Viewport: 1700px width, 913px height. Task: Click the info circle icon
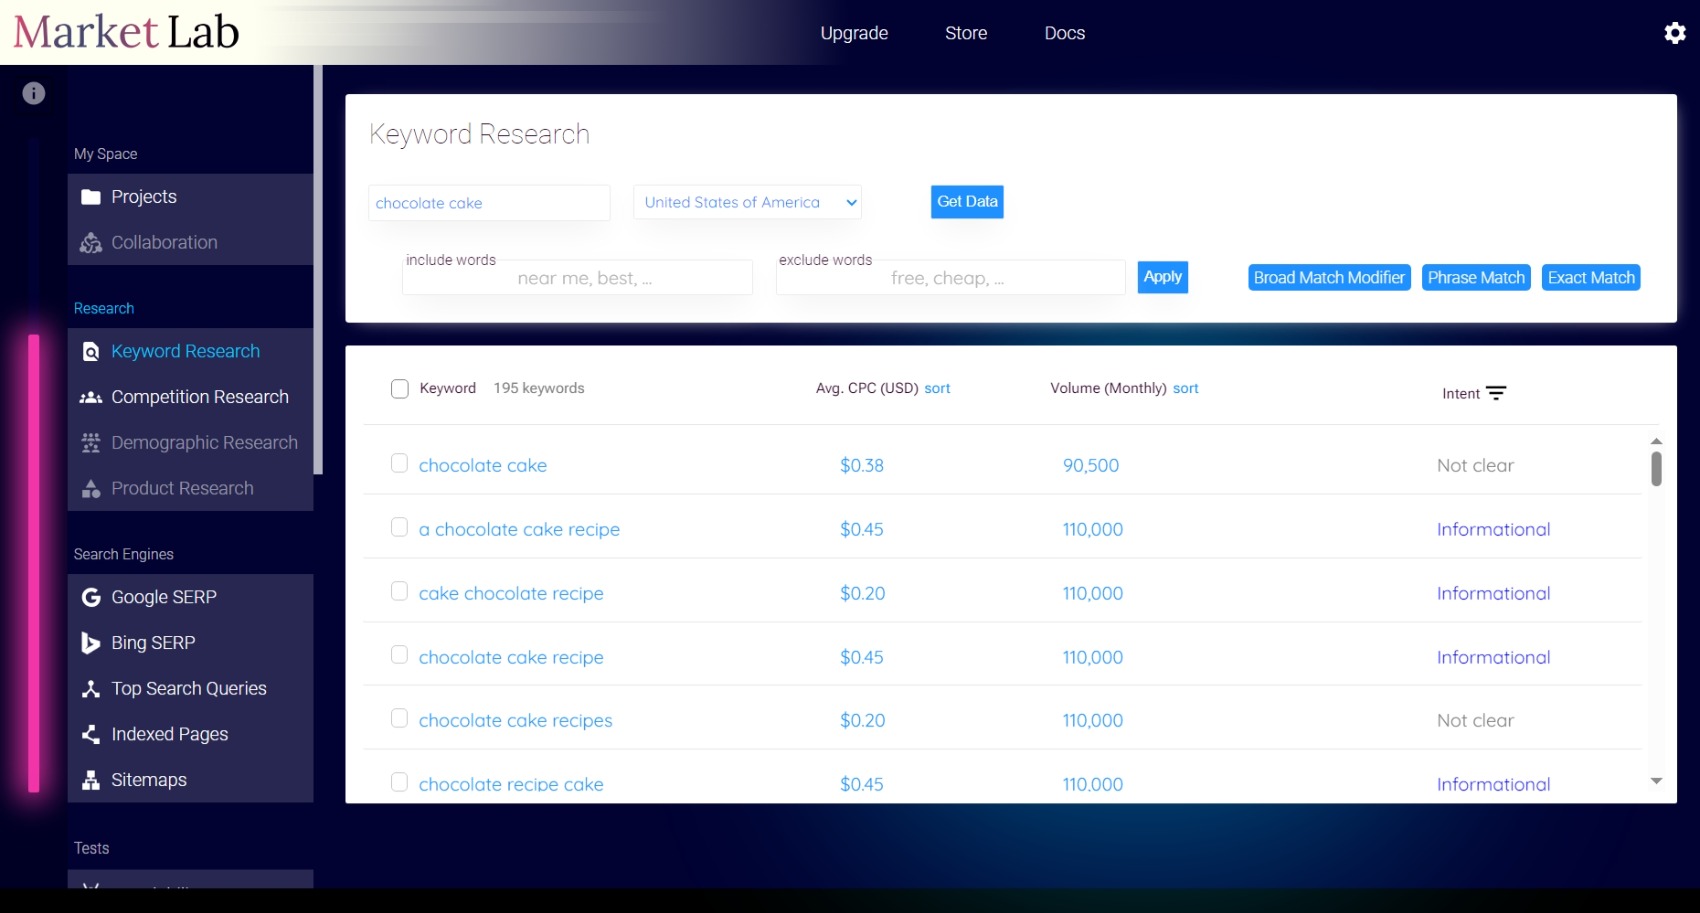[x=34, y=93]
